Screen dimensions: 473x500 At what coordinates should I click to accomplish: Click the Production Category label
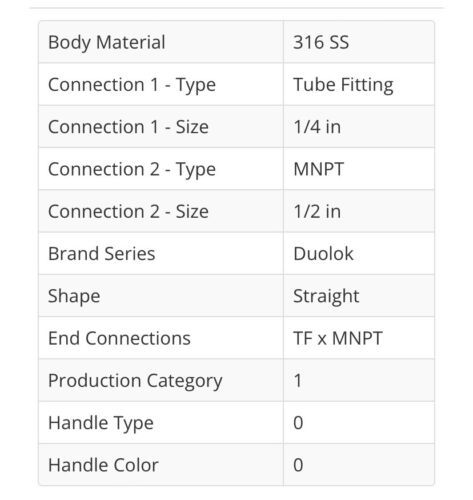click(x=135, y=381)
